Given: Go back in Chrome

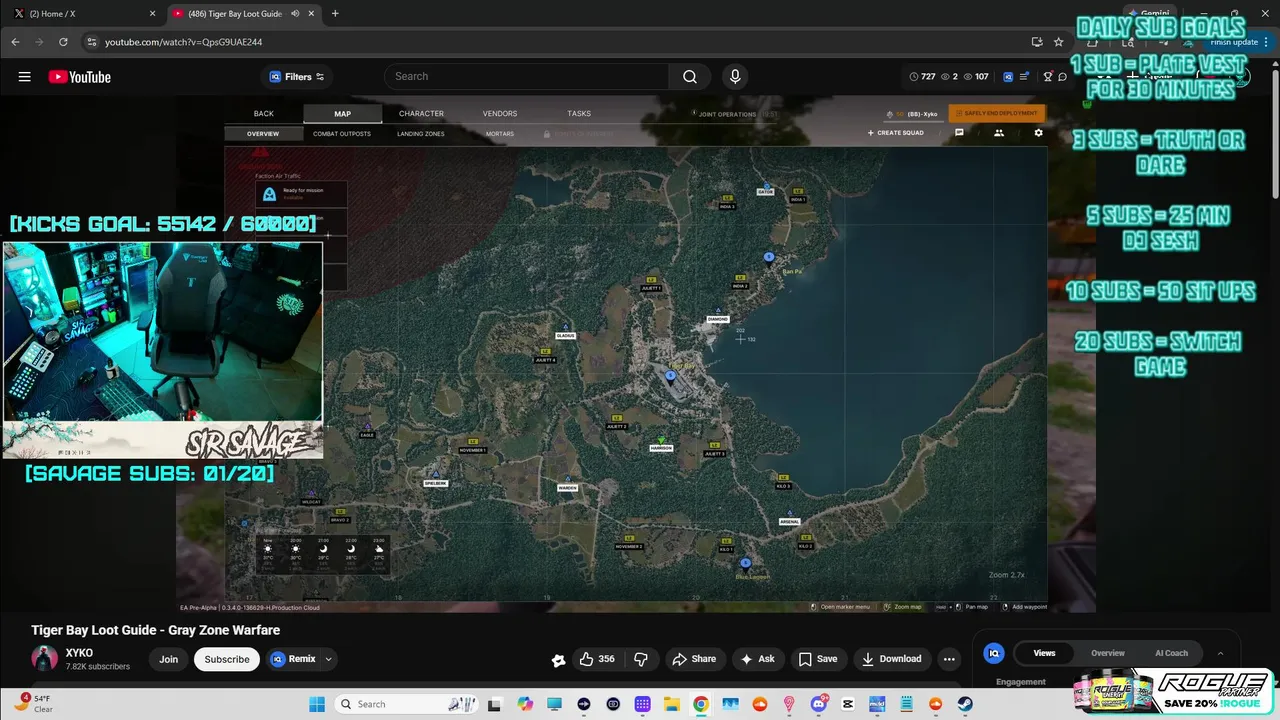Looking at the screenshot, I should click(15, 42).
